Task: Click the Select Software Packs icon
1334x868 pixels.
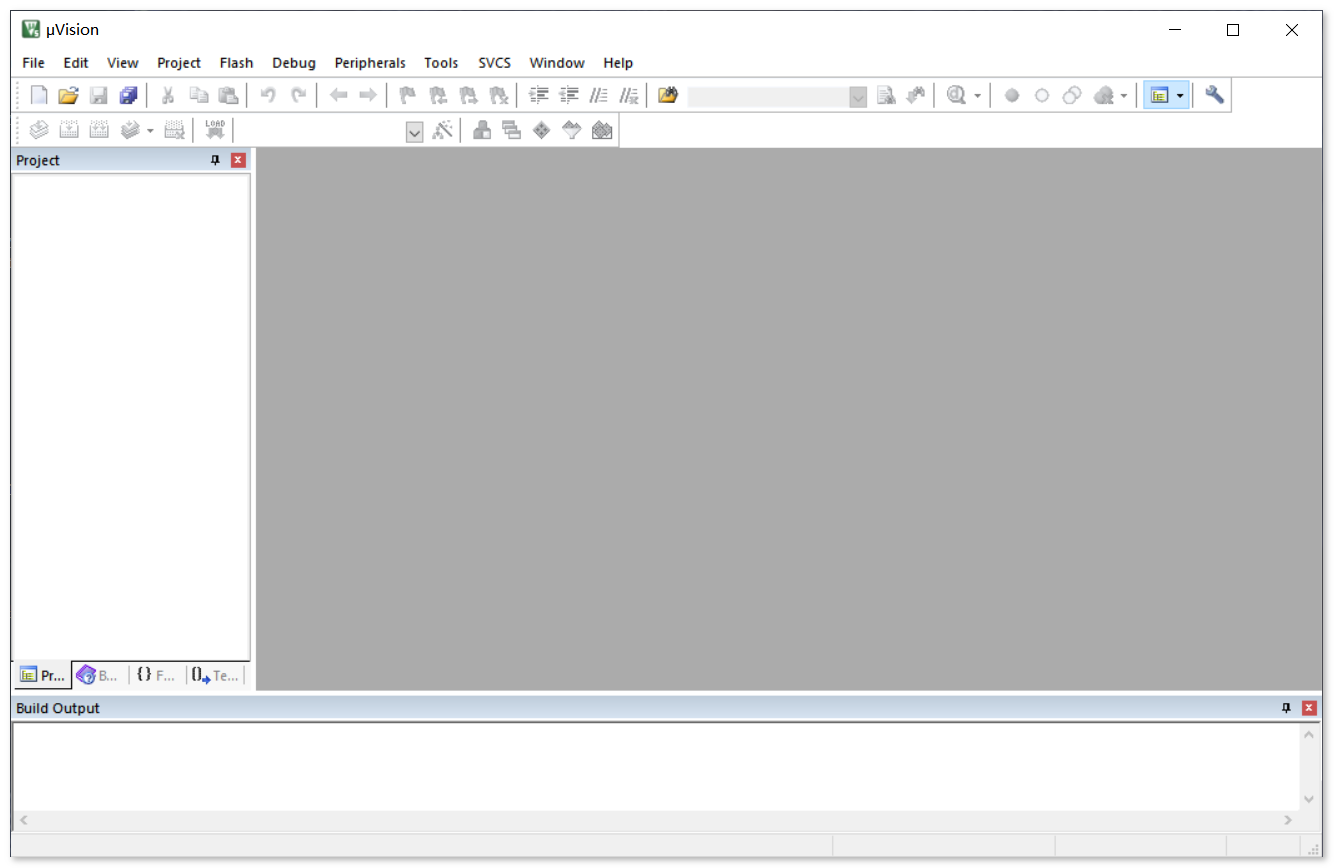Action: click(x=572, y=130)
